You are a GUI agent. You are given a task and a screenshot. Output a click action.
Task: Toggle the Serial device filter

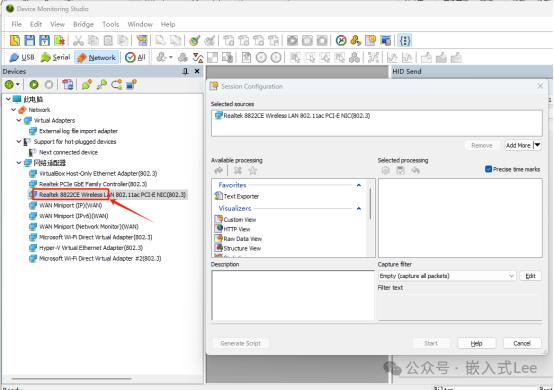pos(55,57)
